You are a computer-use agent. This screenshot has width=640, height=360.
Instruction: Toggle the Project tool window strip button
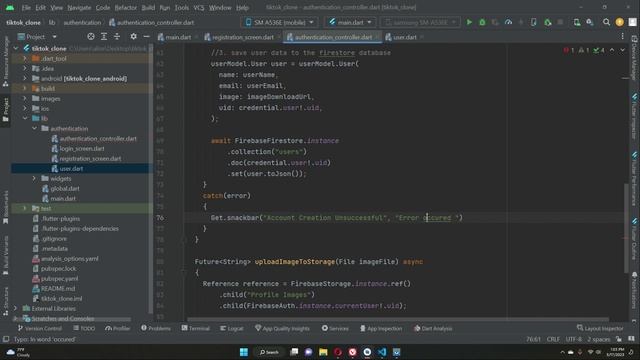click(6, 109)
